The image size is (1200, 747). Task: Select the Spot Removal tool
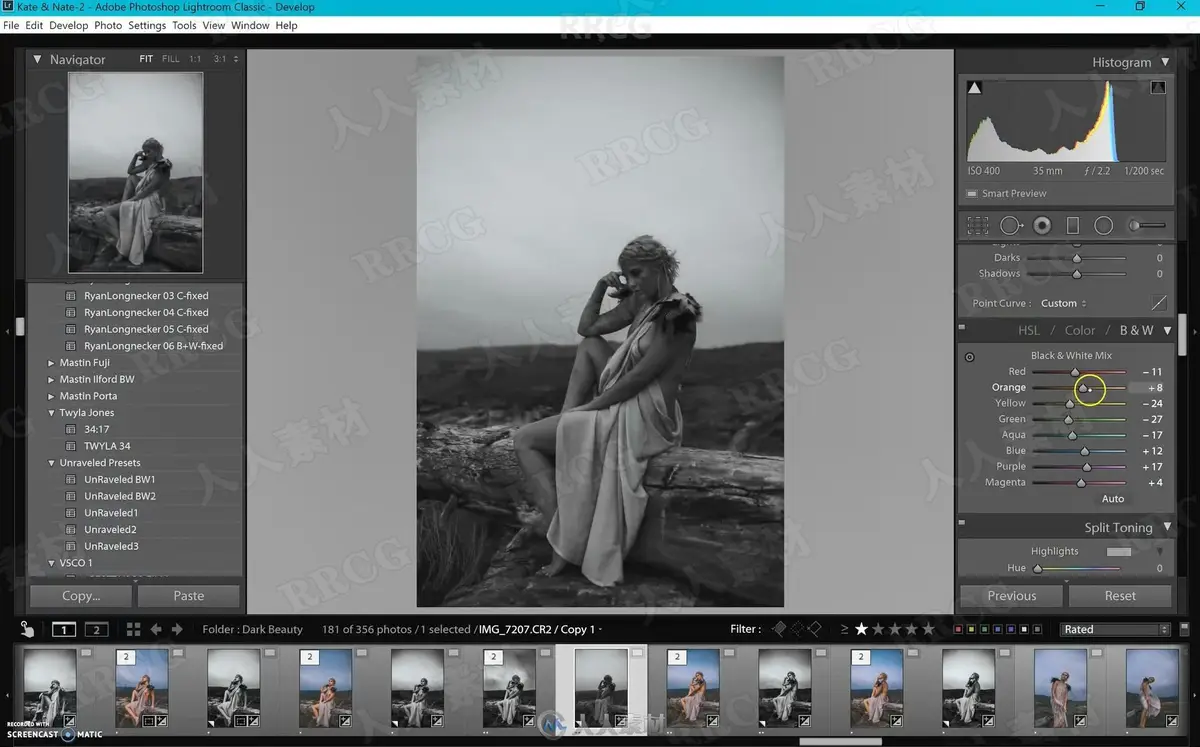click(1011, 226)
